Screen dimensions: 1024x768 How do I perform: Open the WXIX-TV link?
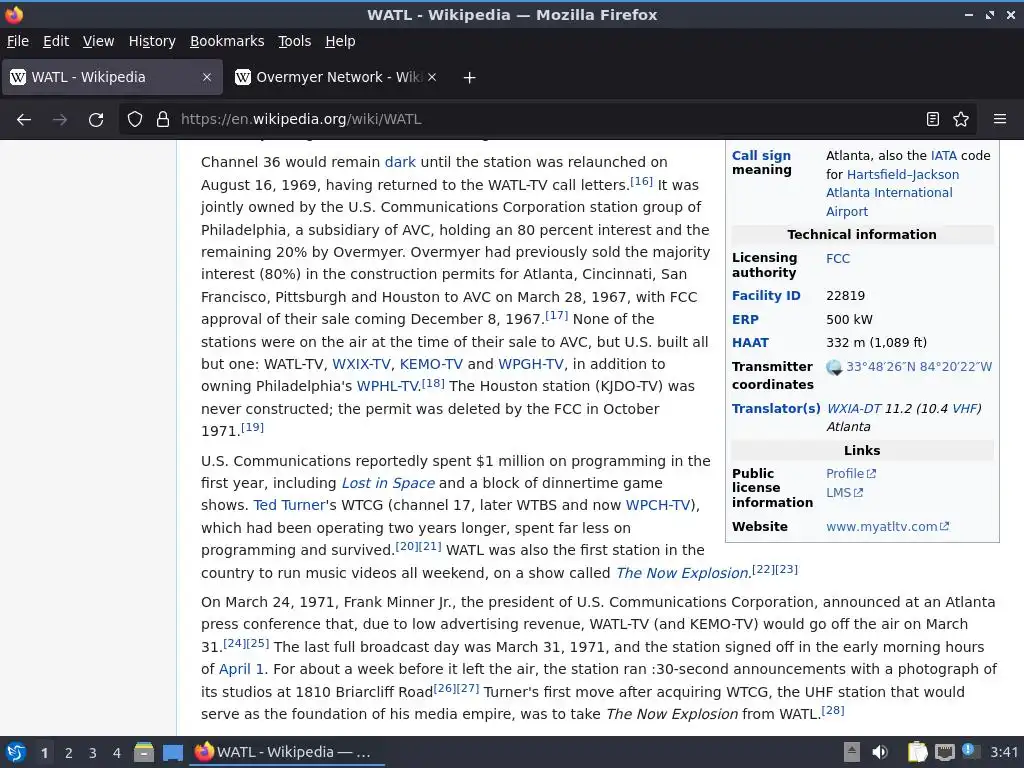(361, 364)
